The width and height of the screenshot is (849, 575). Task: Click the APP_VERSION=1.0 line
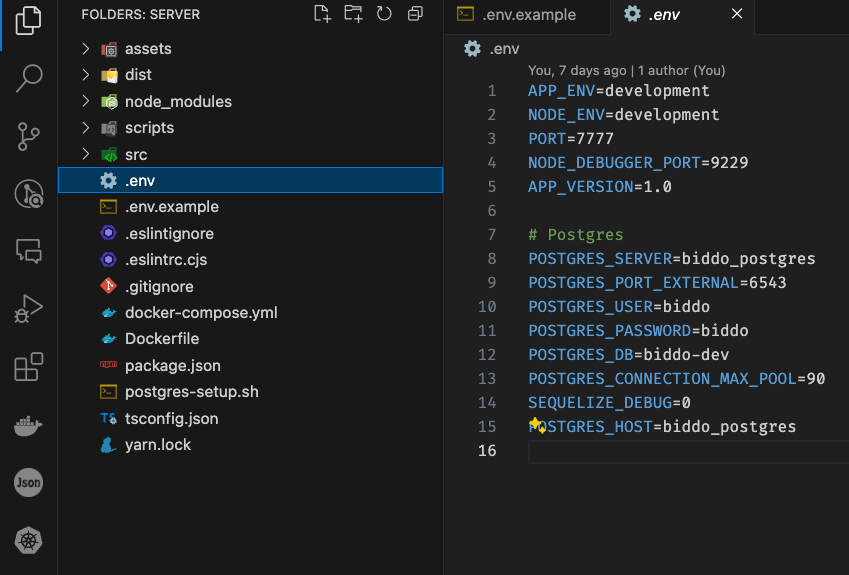(599, 187)
